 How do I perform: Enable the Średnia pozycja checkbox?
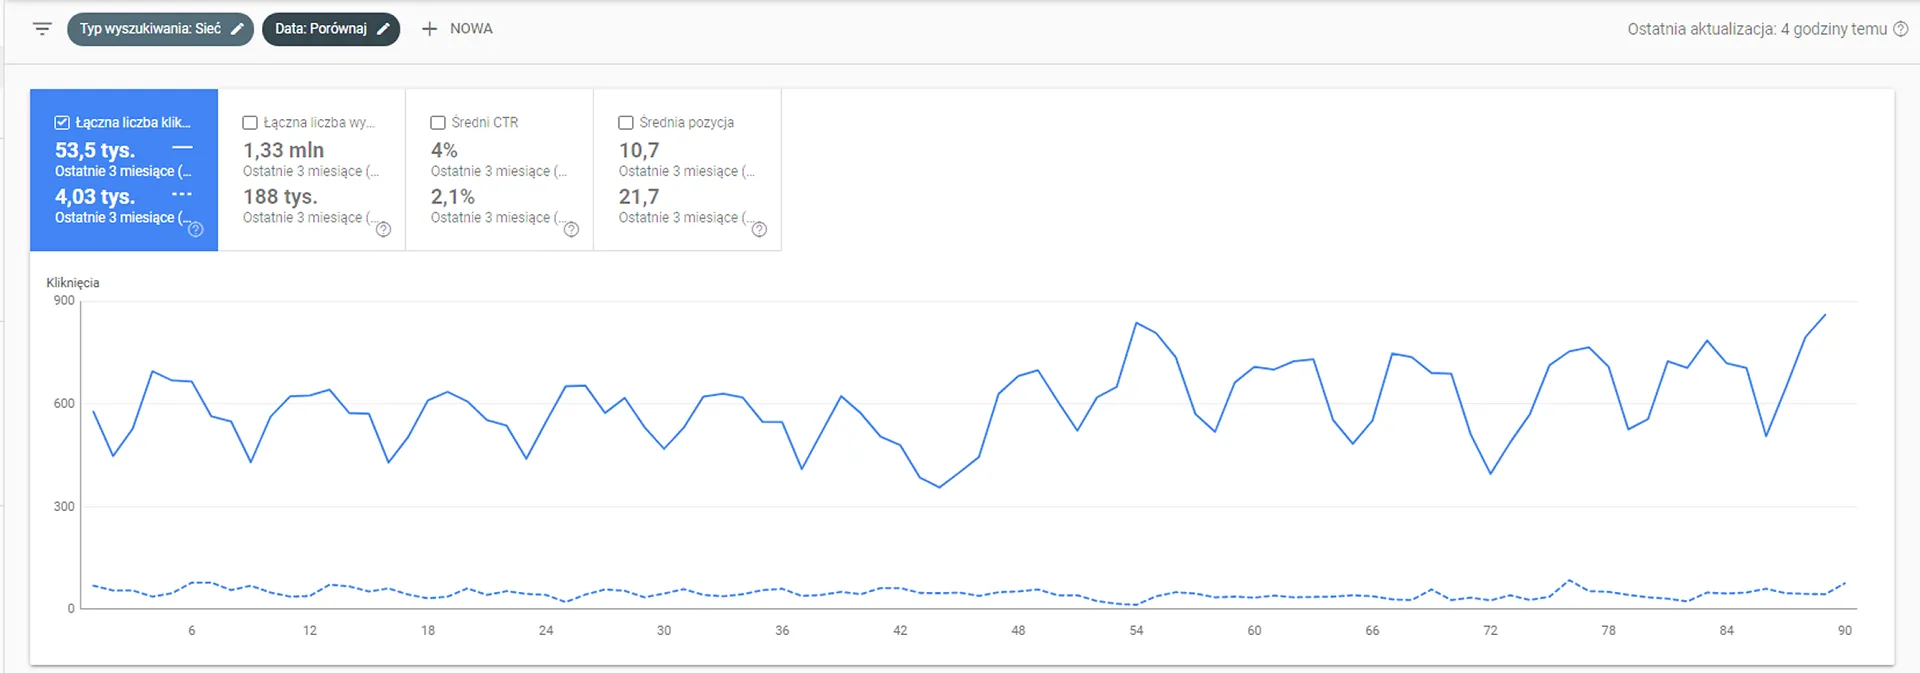click(626, 122)
